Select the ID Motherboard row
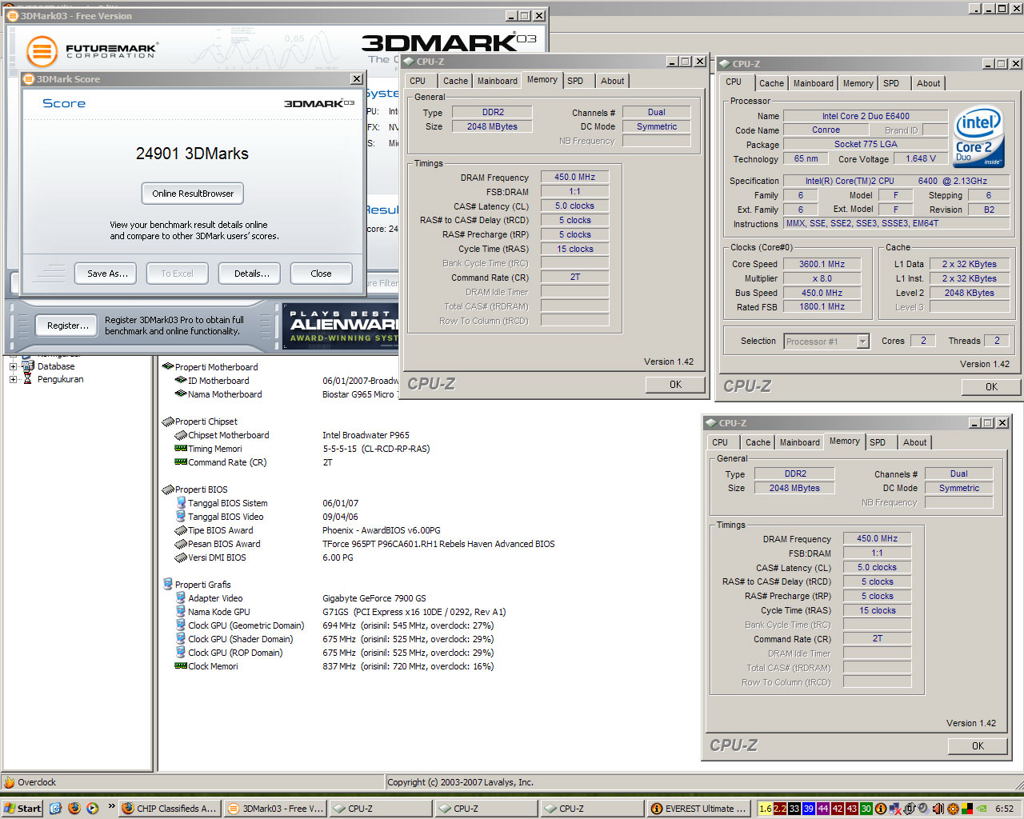 click(x=287, y=380)
